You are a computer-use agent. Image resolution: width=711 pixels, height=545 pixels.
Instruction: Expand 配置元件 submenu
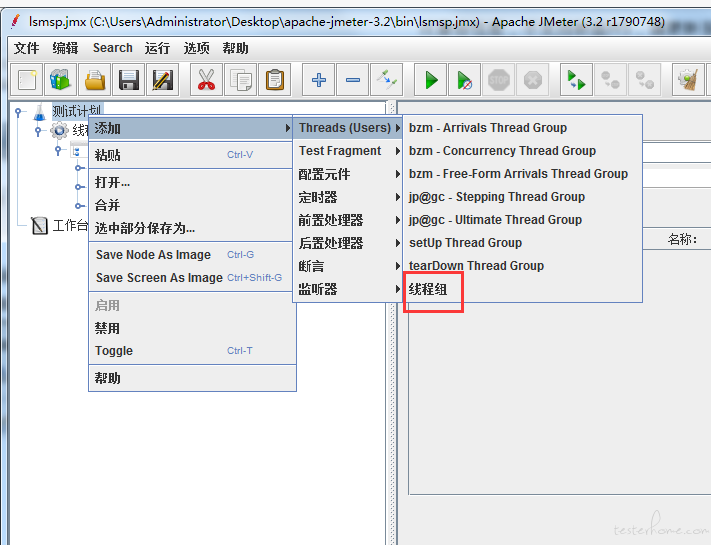click(x=348, y=174)
